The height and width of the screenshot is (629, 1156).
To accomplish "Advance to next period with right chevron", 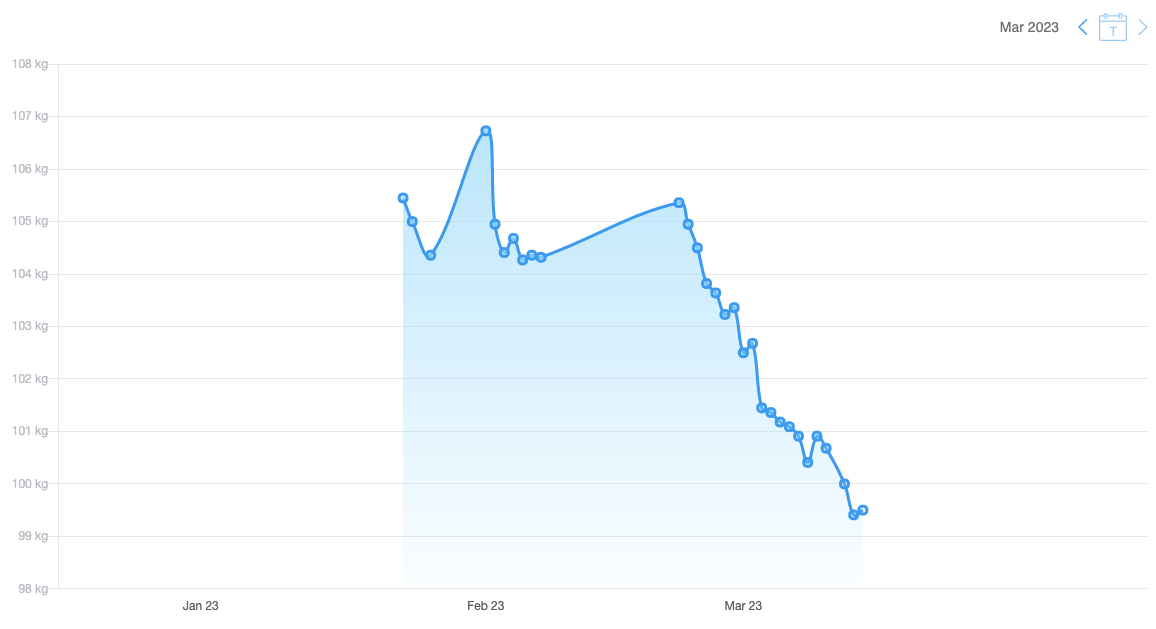I will (1143, 27).
